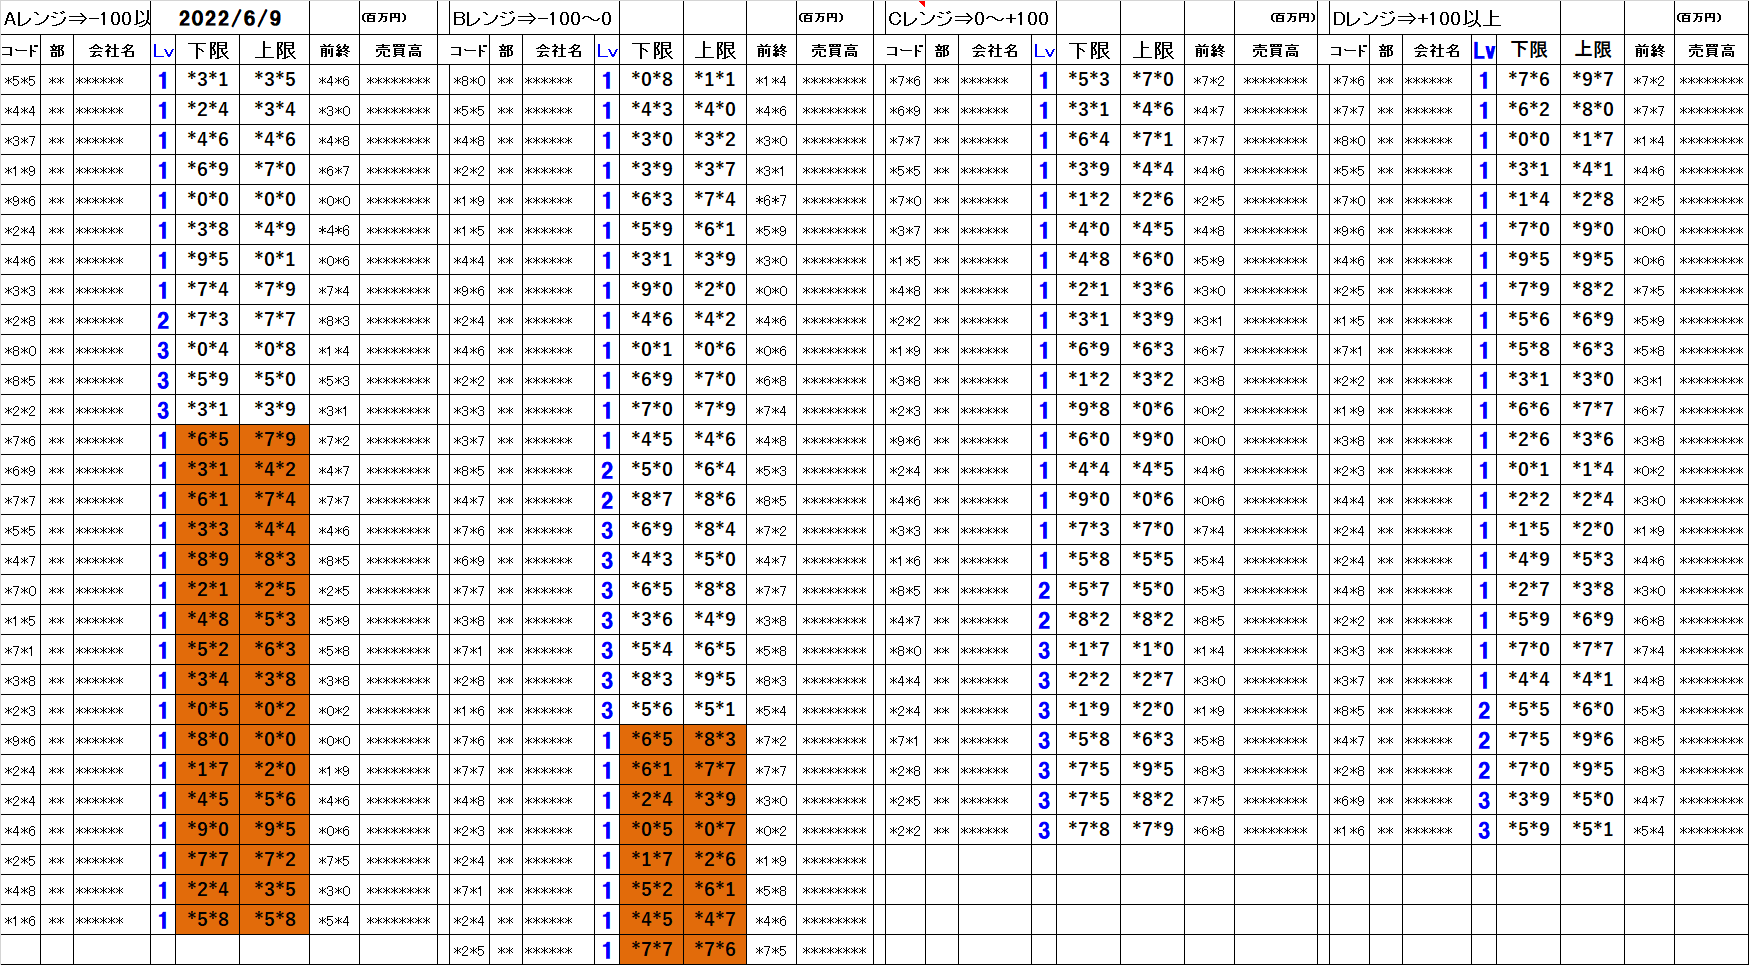Select the Dレンジ⇒+100以上 title cell
The image size is (1749, 965).
click(1416, 18)
